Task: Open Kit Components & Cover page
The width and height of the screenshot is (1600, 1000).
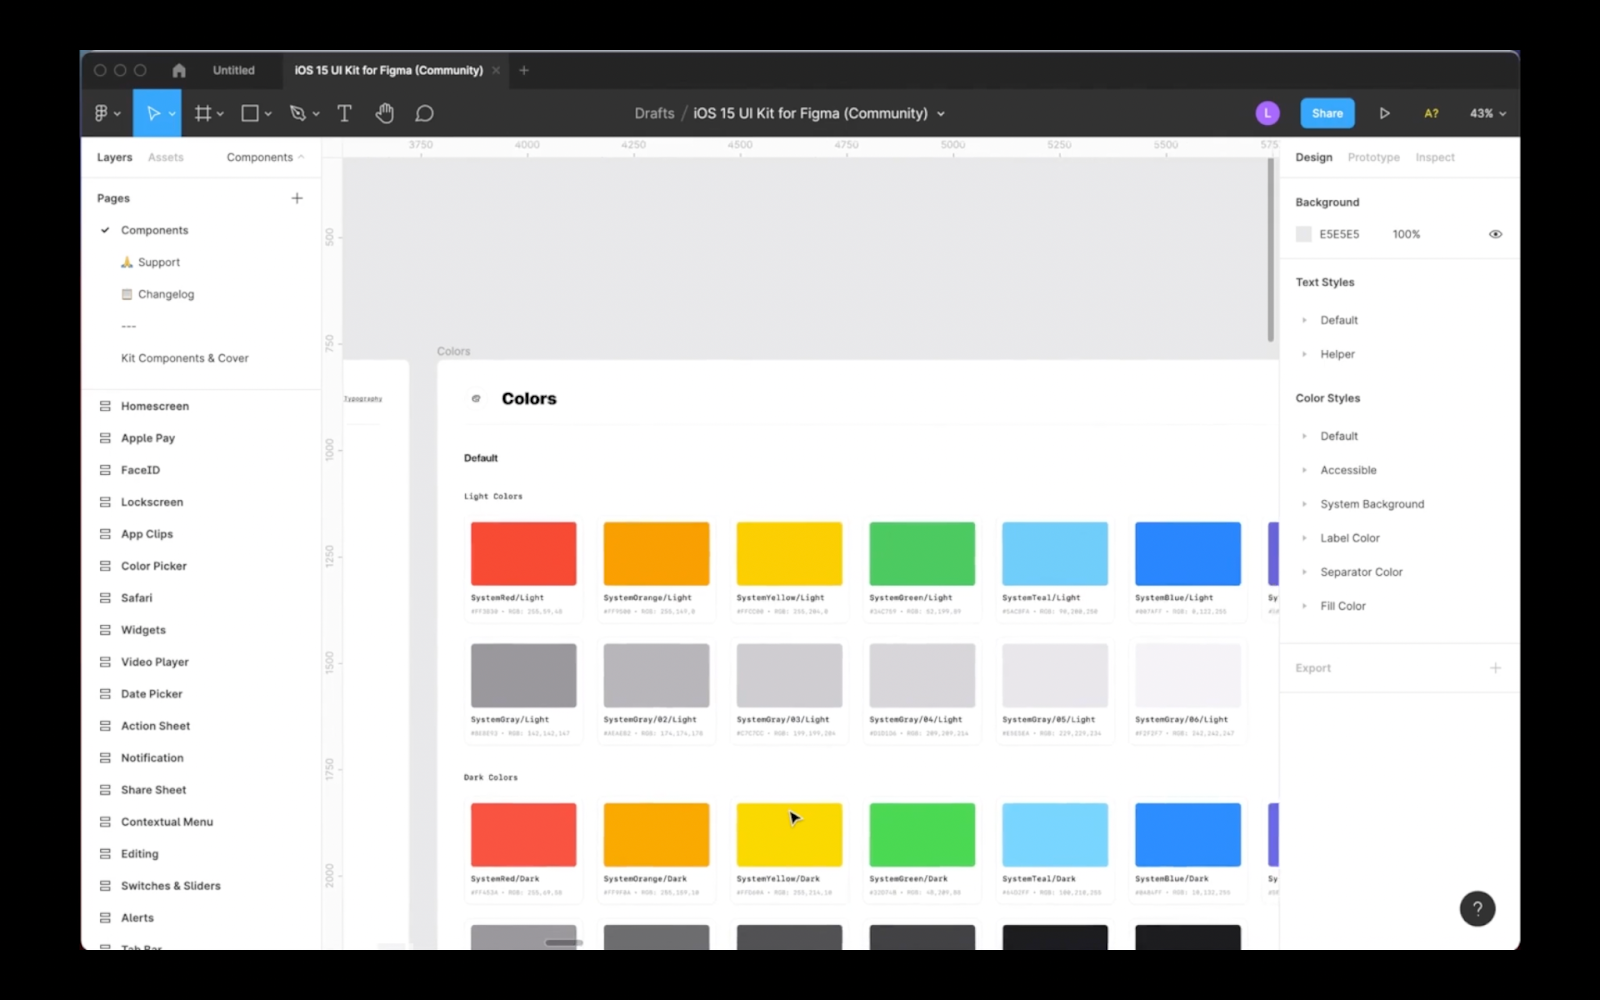Action: tap(185, 358)
